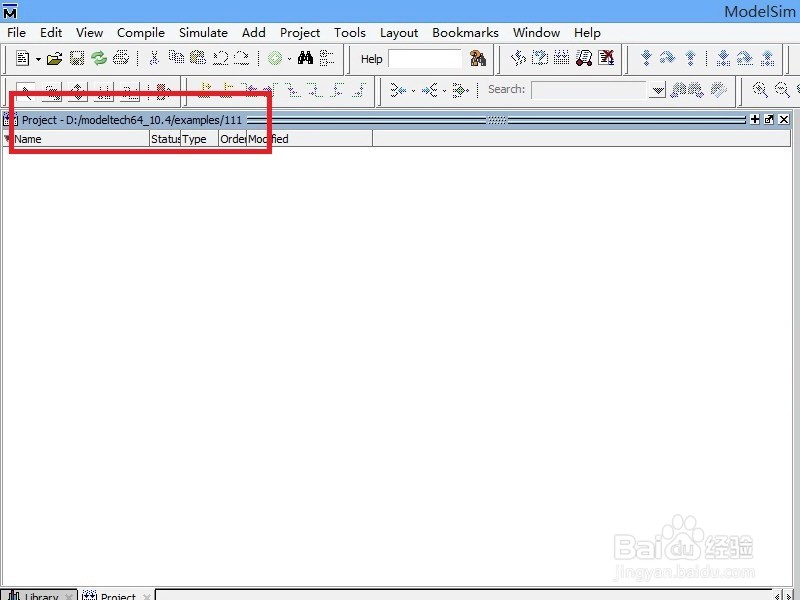The height and width of the screenshot is (600, 800).
Task: Open the File menu
Action: (16, 33)
